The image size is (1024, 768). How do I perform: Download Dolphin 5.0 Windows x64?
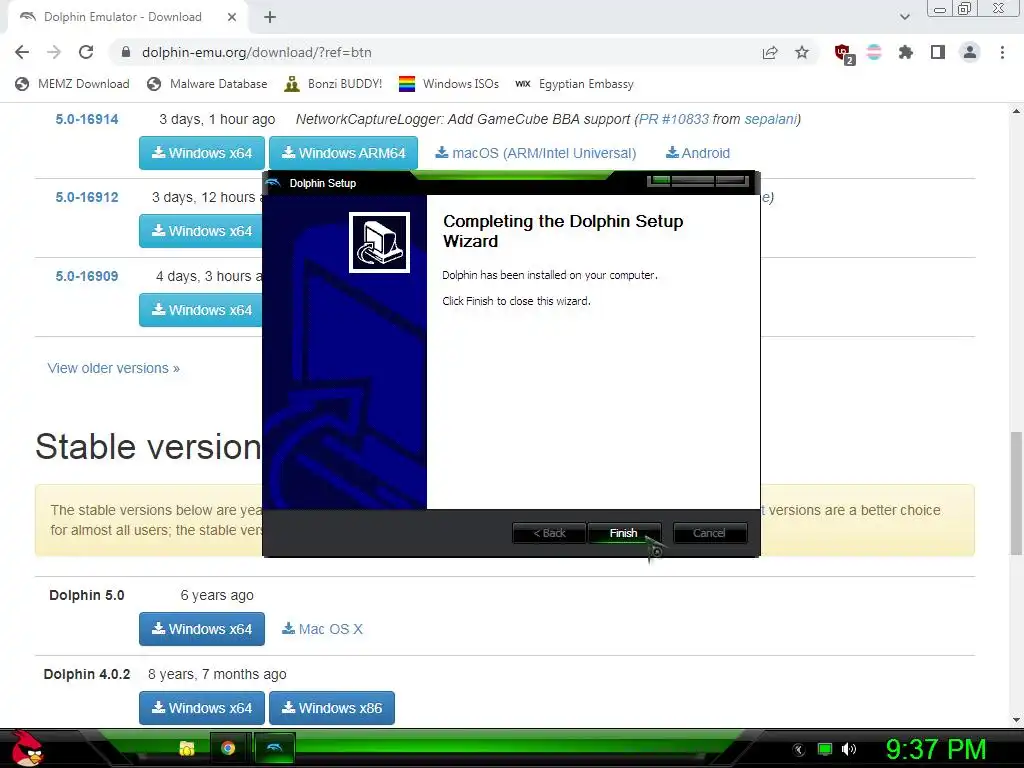click(x=202, y=629)
